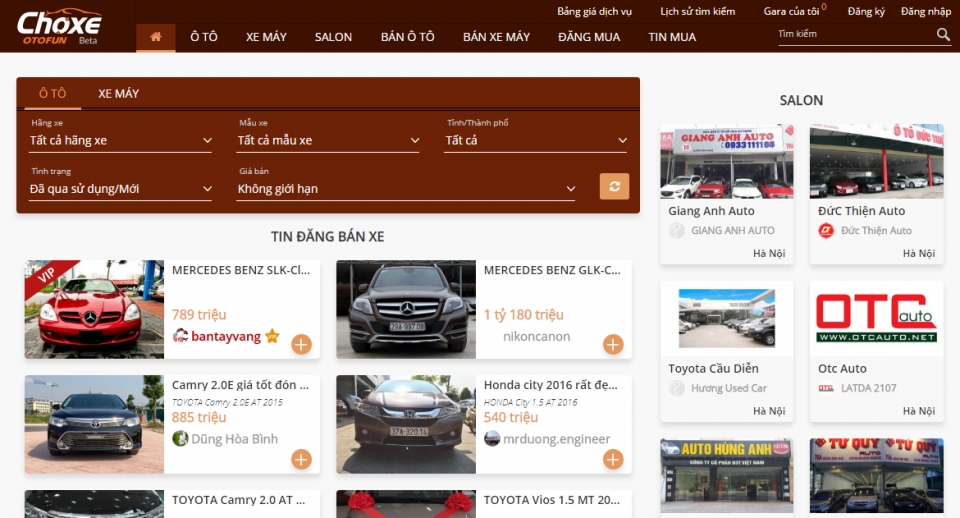Open the Hãng xe dropdown
Image resolution: width=960 pixels, height=518 pixels.
tap(121, 140)
